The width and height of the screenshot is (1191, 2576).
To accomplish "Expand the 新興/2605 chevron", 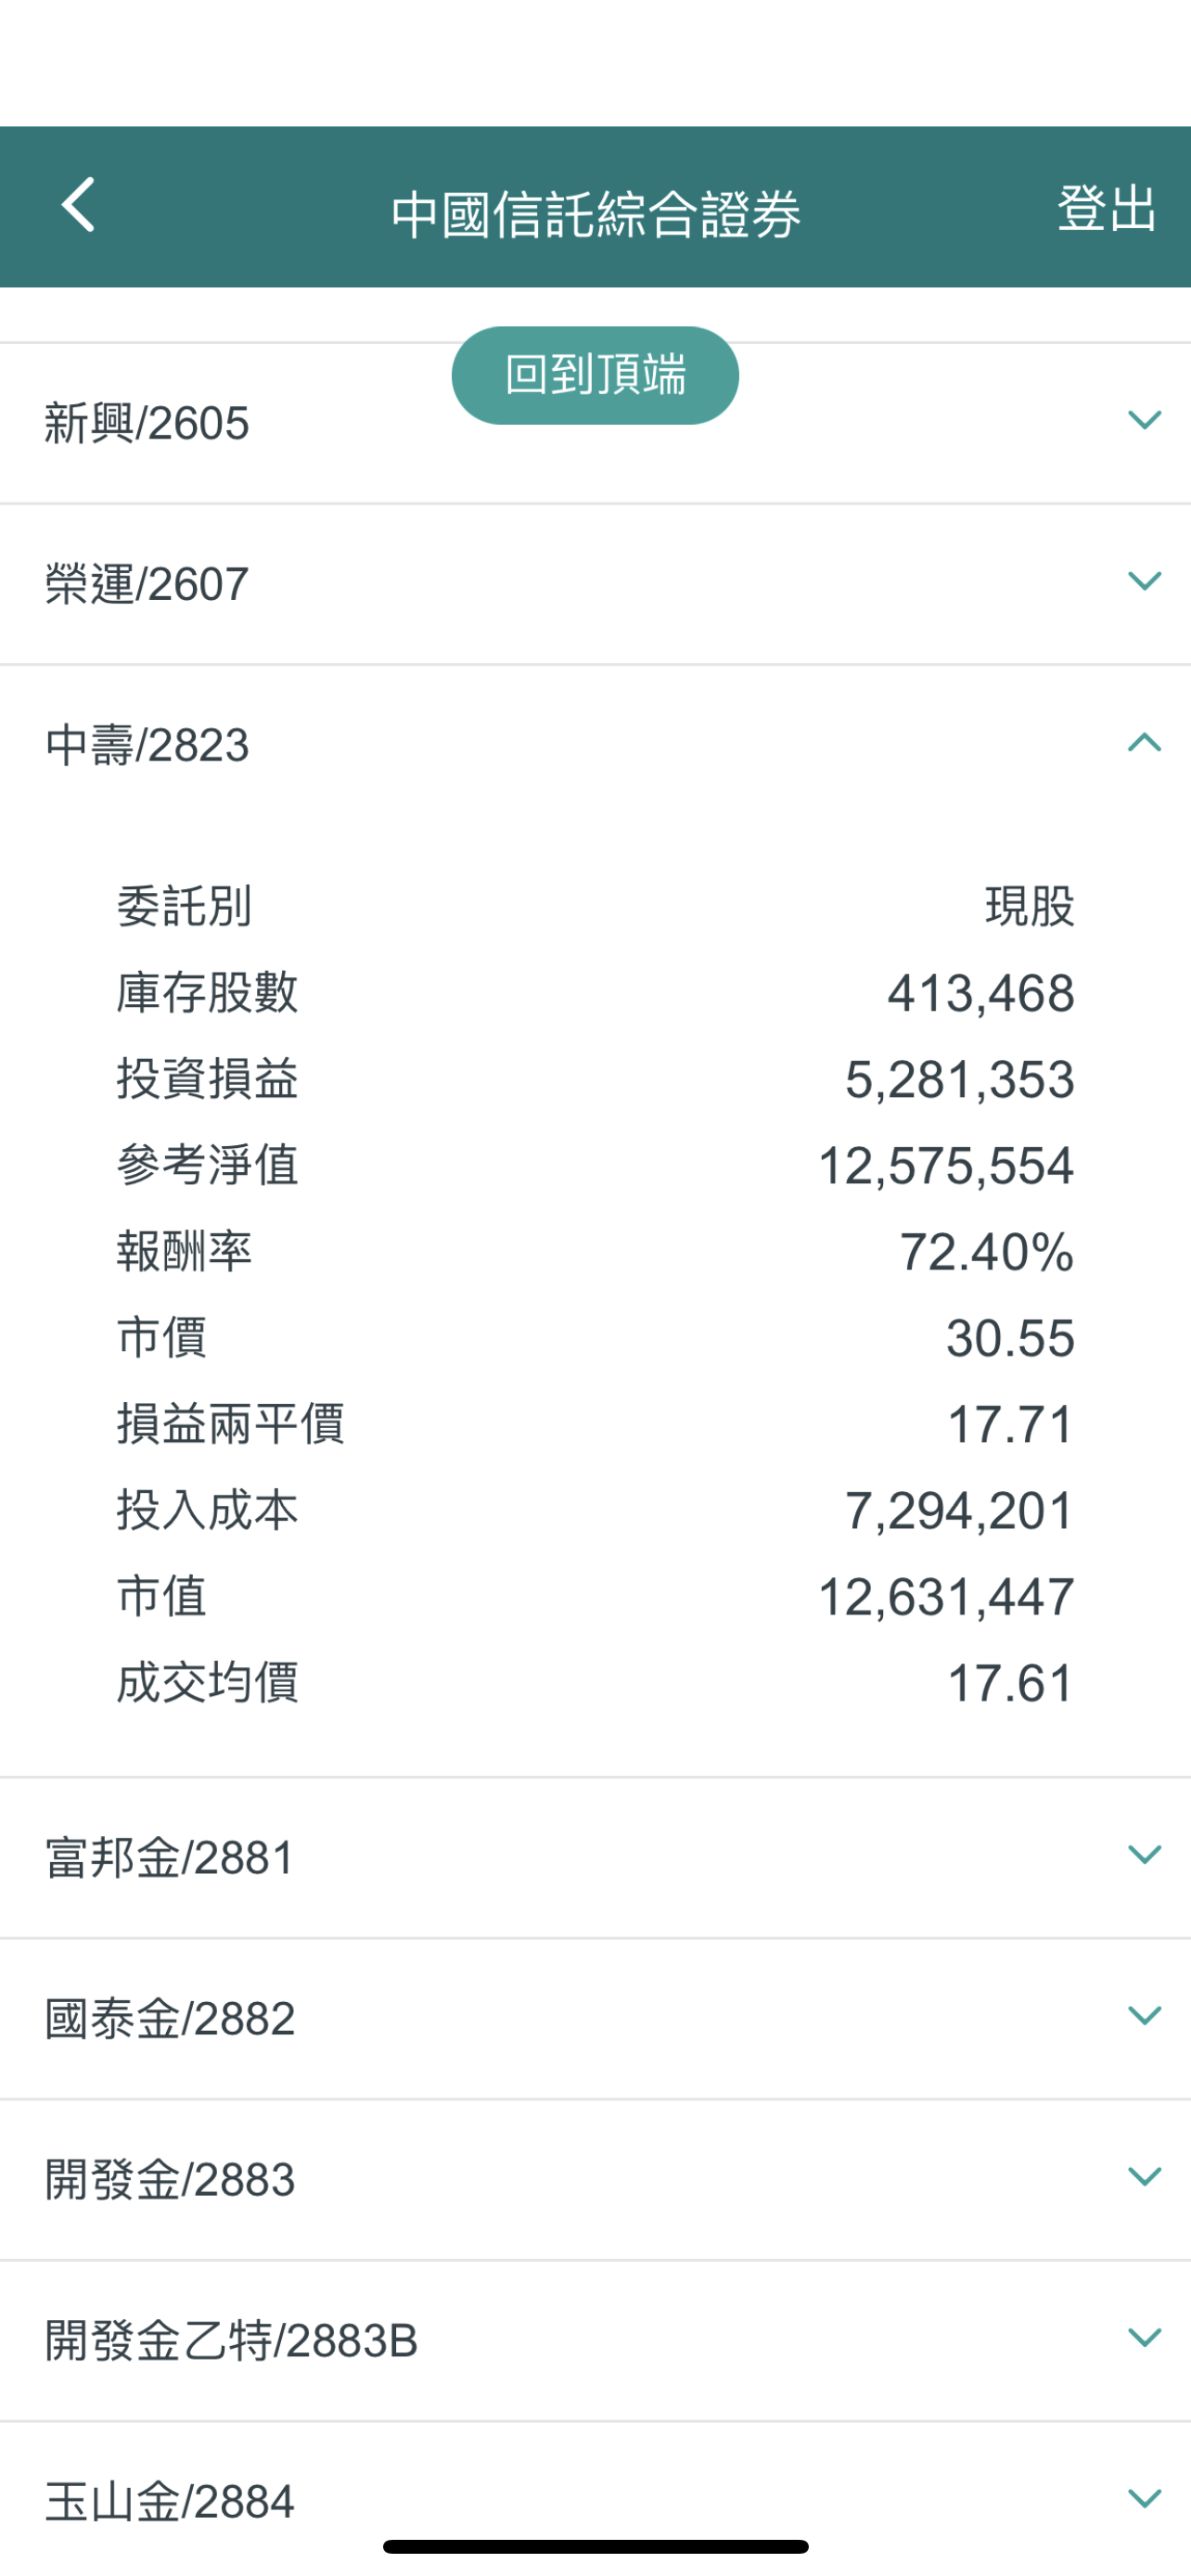I will coord(1144,420).
